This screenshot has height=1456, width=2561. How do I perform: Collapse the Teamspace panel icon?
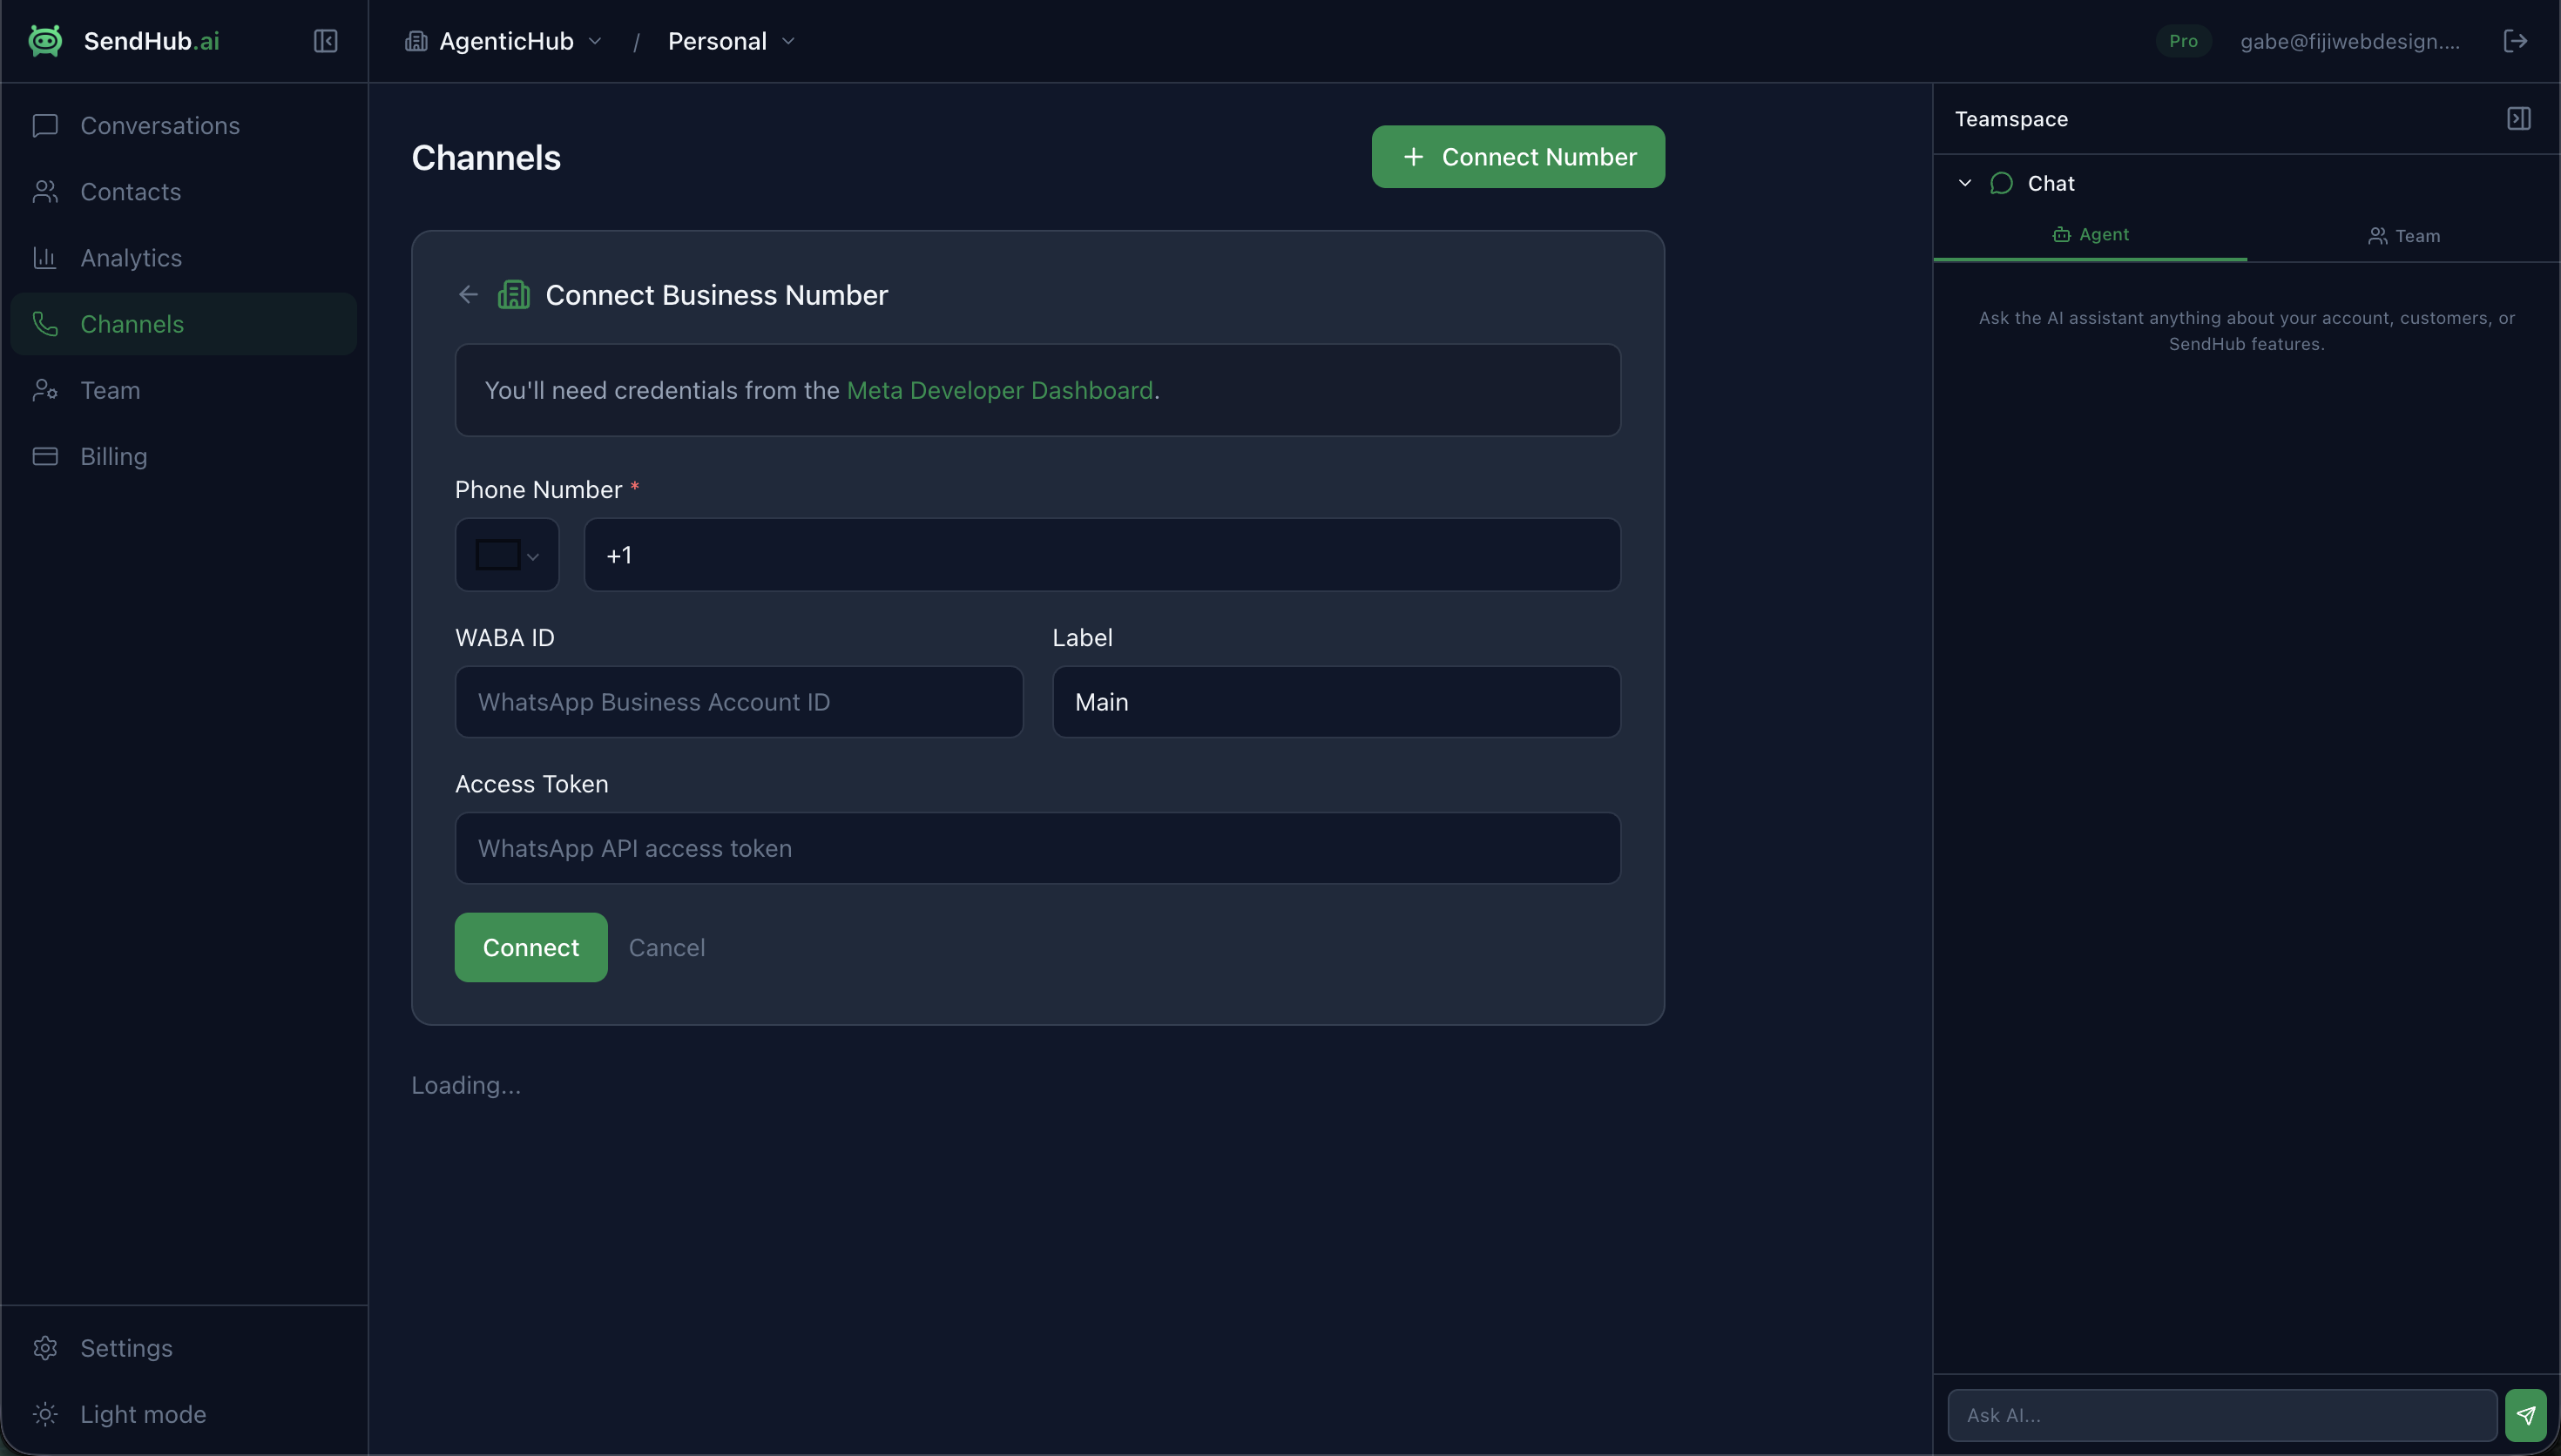(2519, 118)
